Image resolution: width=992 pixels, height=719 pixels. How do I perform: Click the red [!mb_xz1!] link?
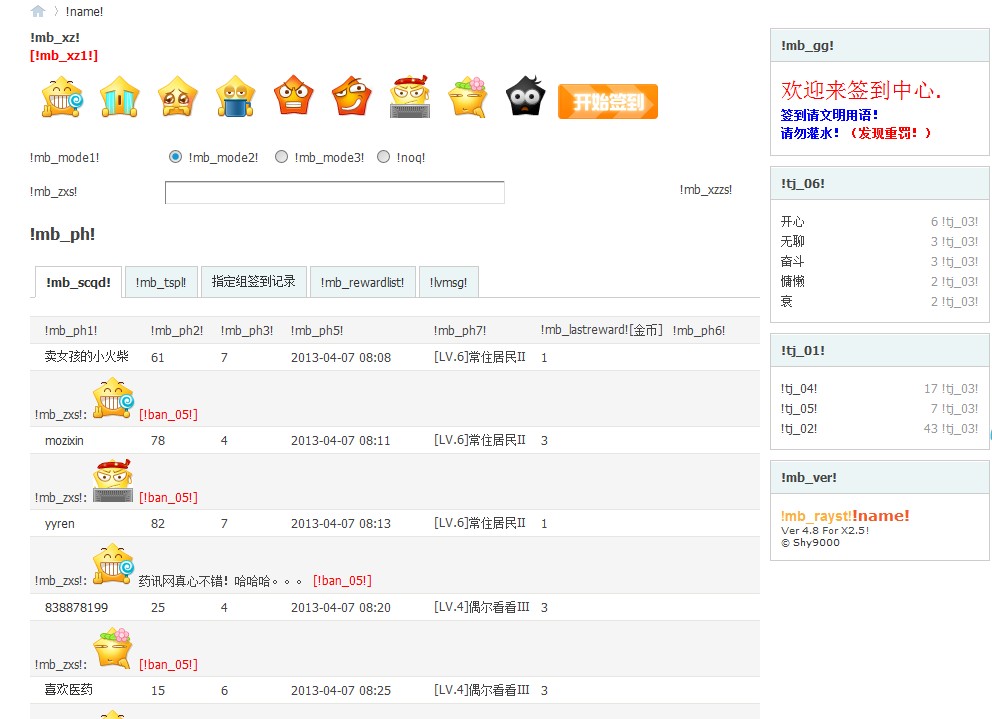[x=64, y=56]
